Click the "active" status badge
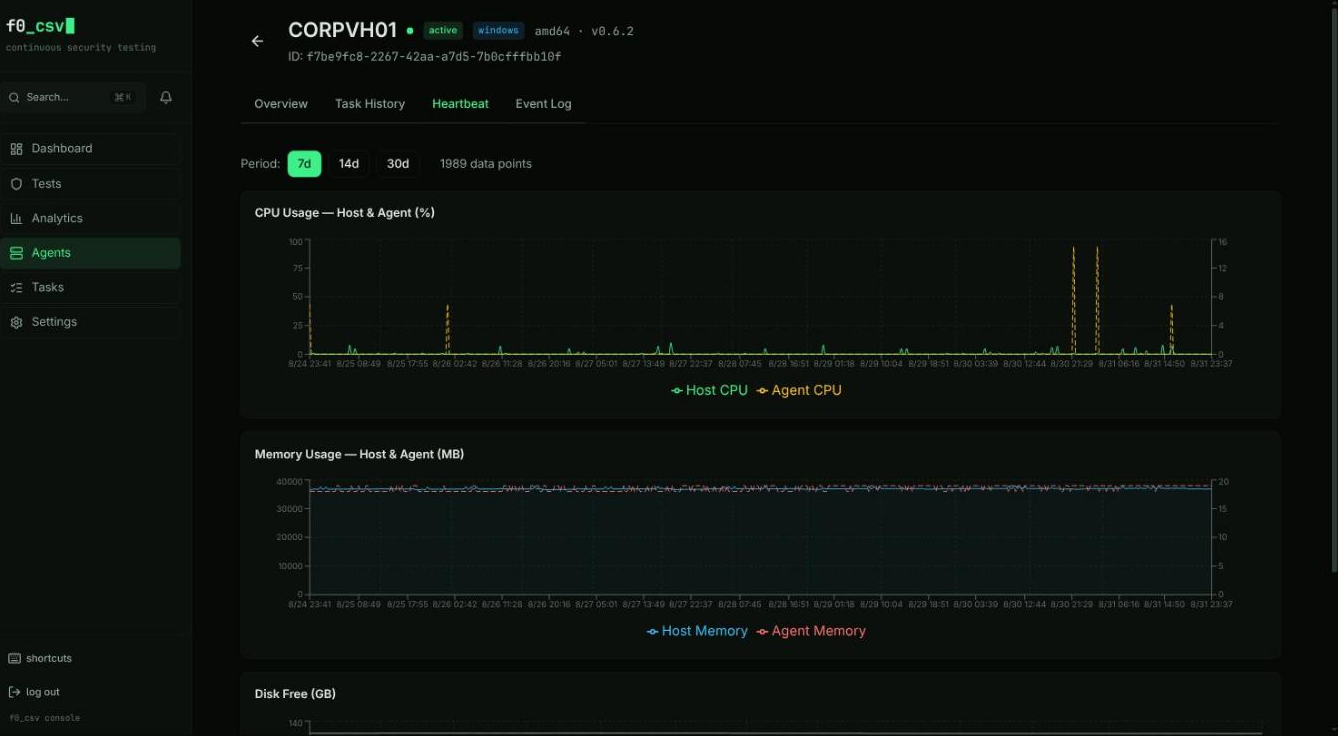The image size is (1338, 736). coord(443,31)
